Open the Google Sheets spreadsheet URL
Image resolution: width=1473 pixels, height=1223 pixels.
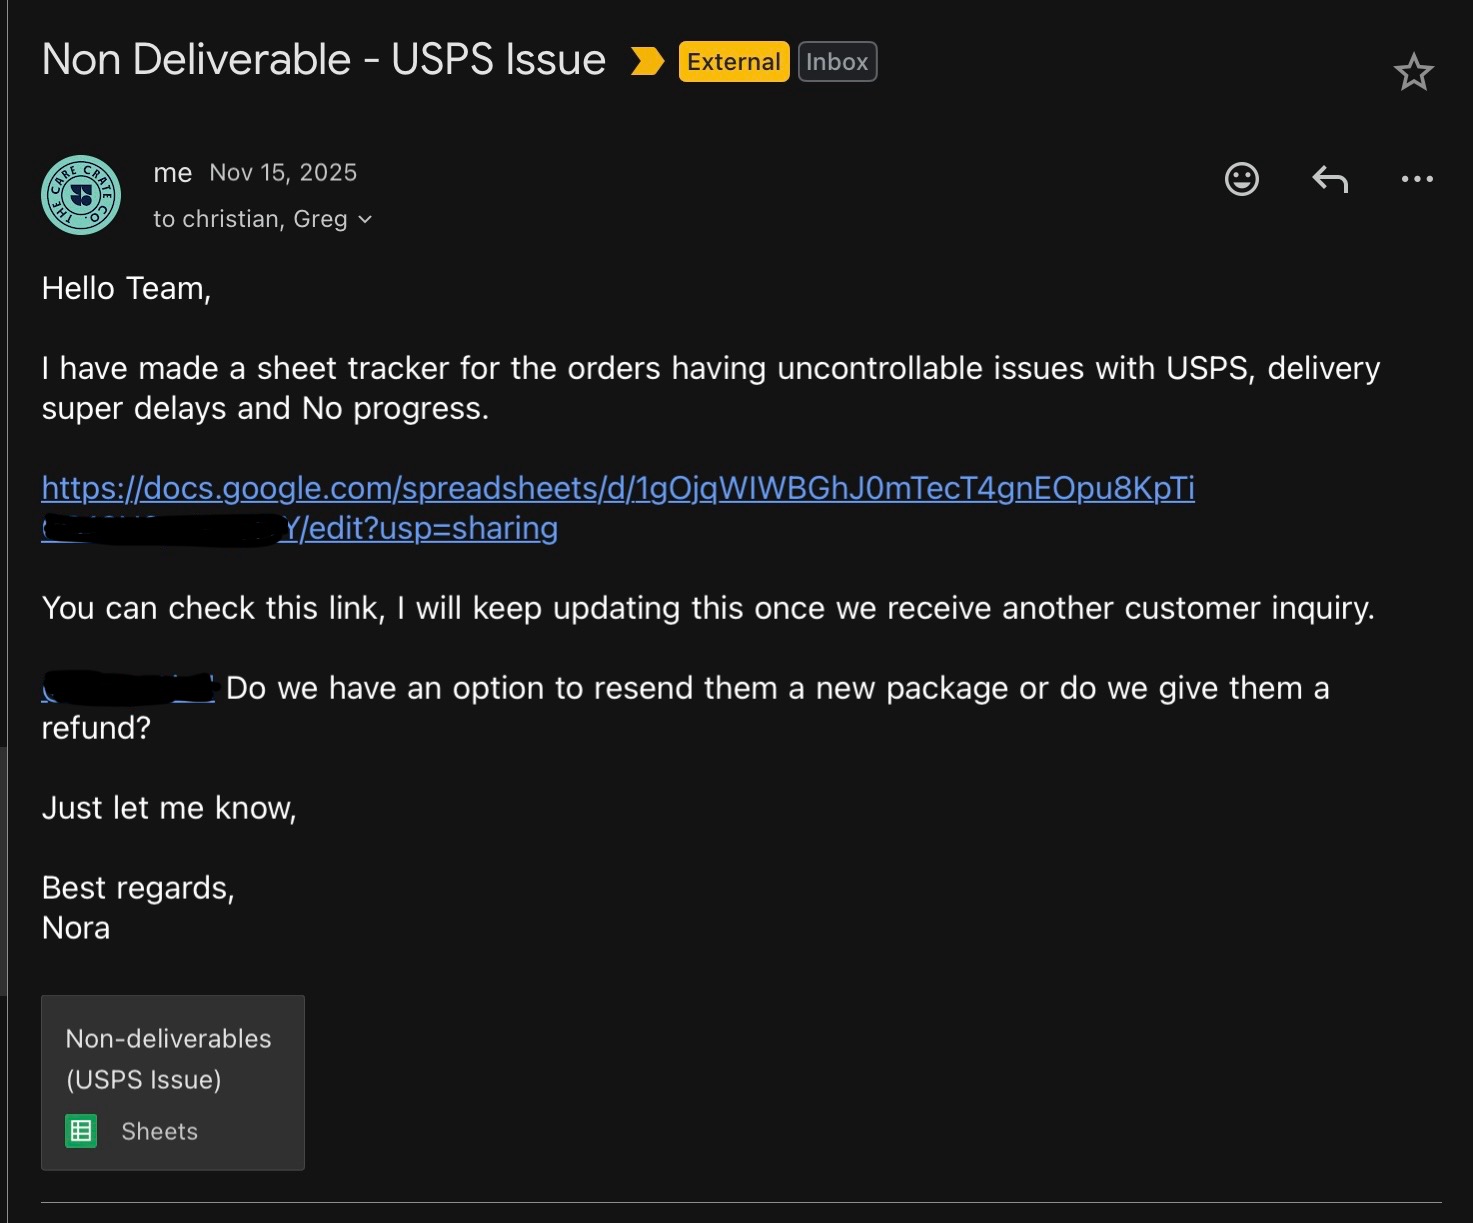(x=617, y=489)
